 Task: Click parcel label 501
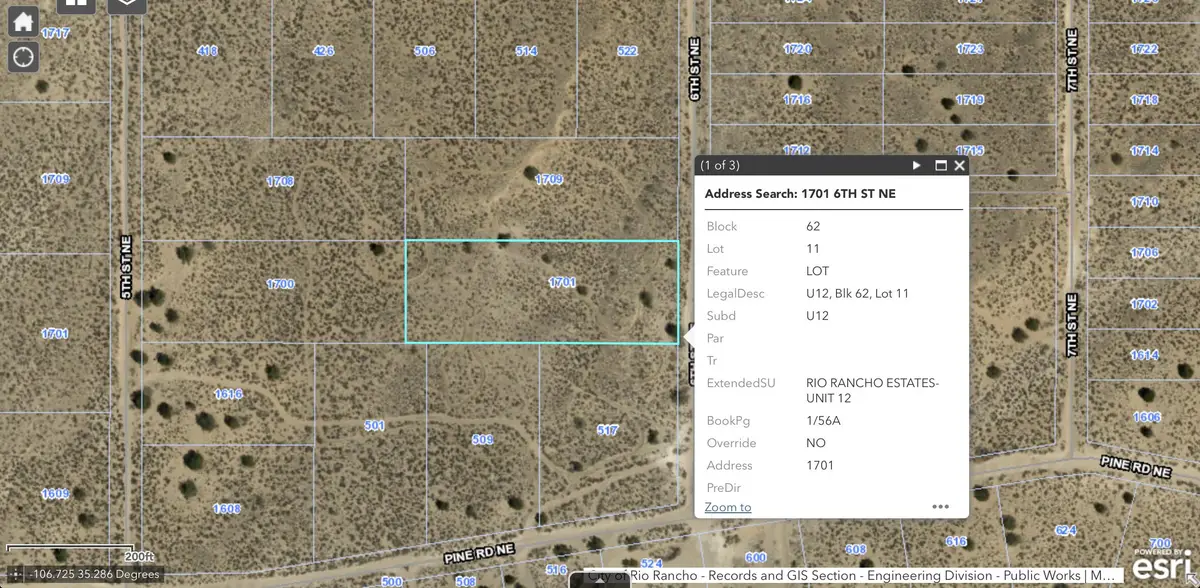click(x=374, y=426)
